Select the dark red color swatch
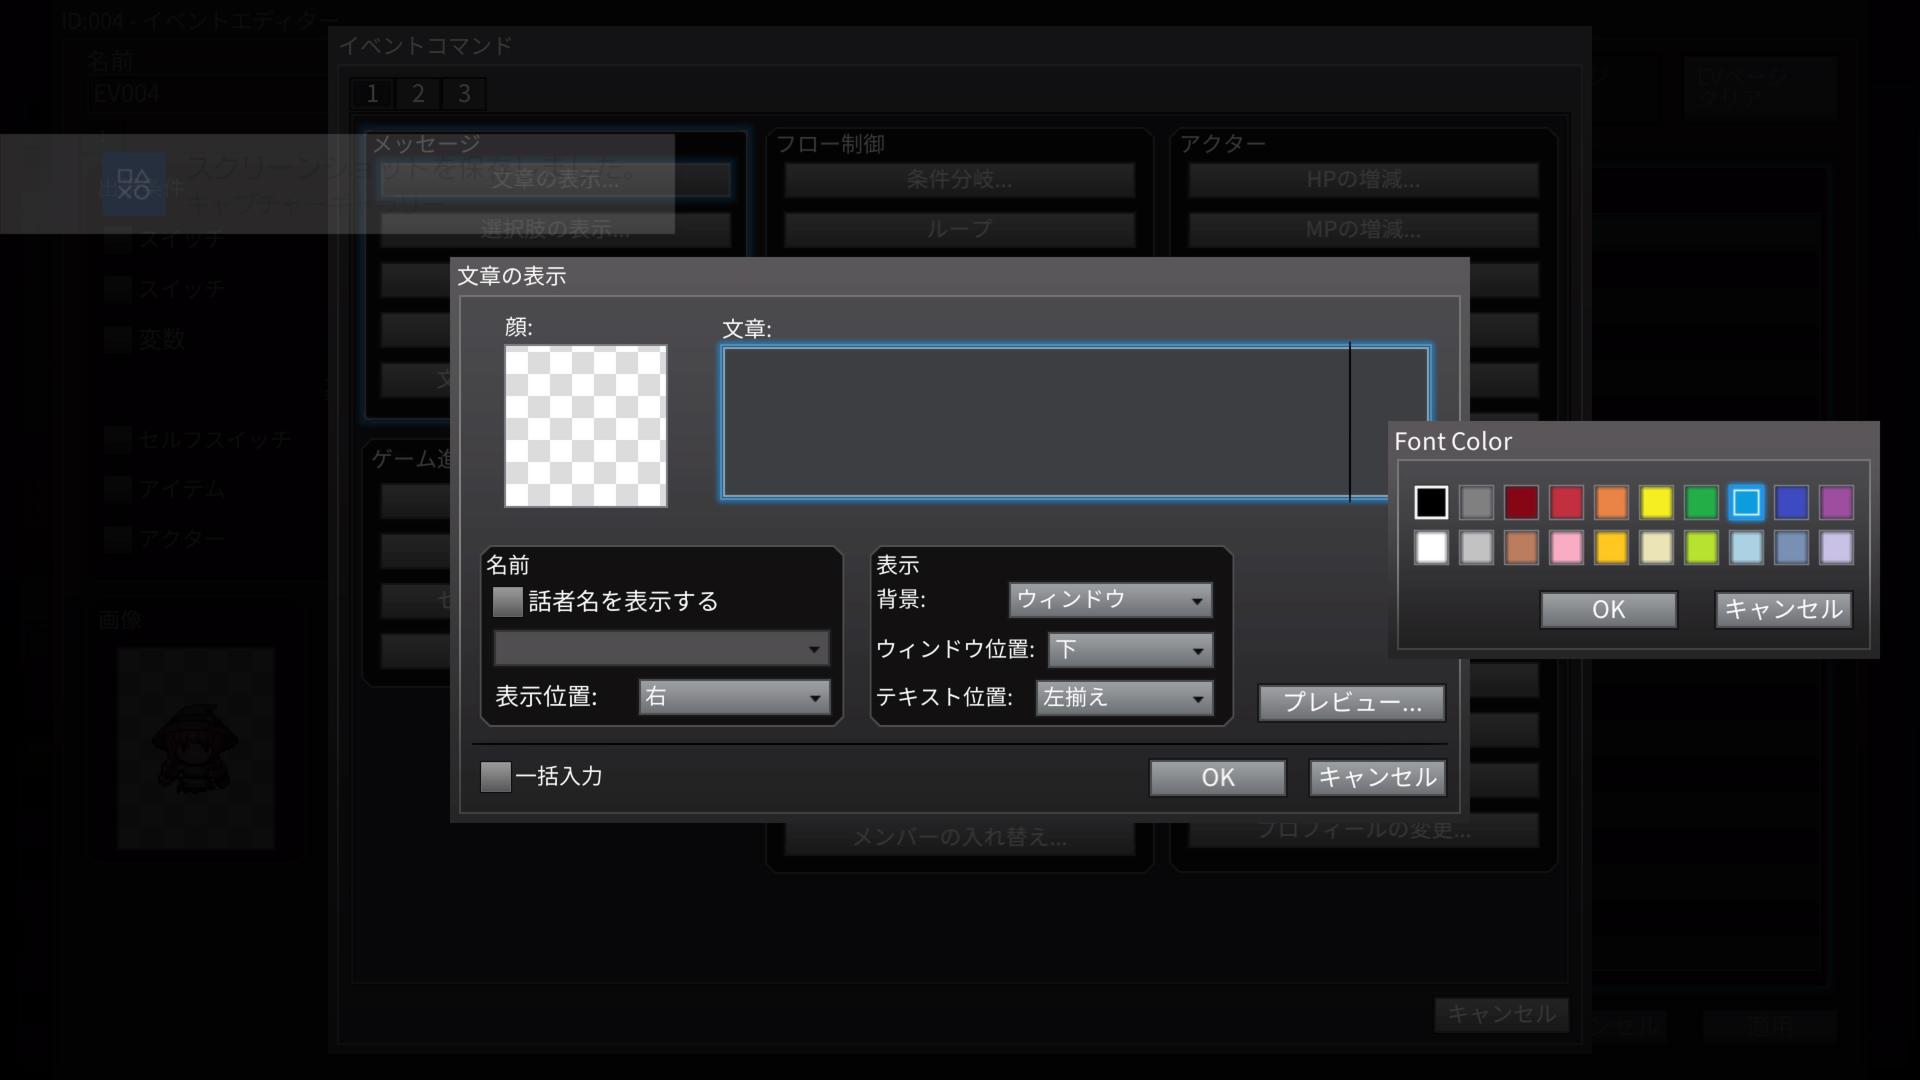This screenshot has height=1080, width=1920. click(1521, 502)
